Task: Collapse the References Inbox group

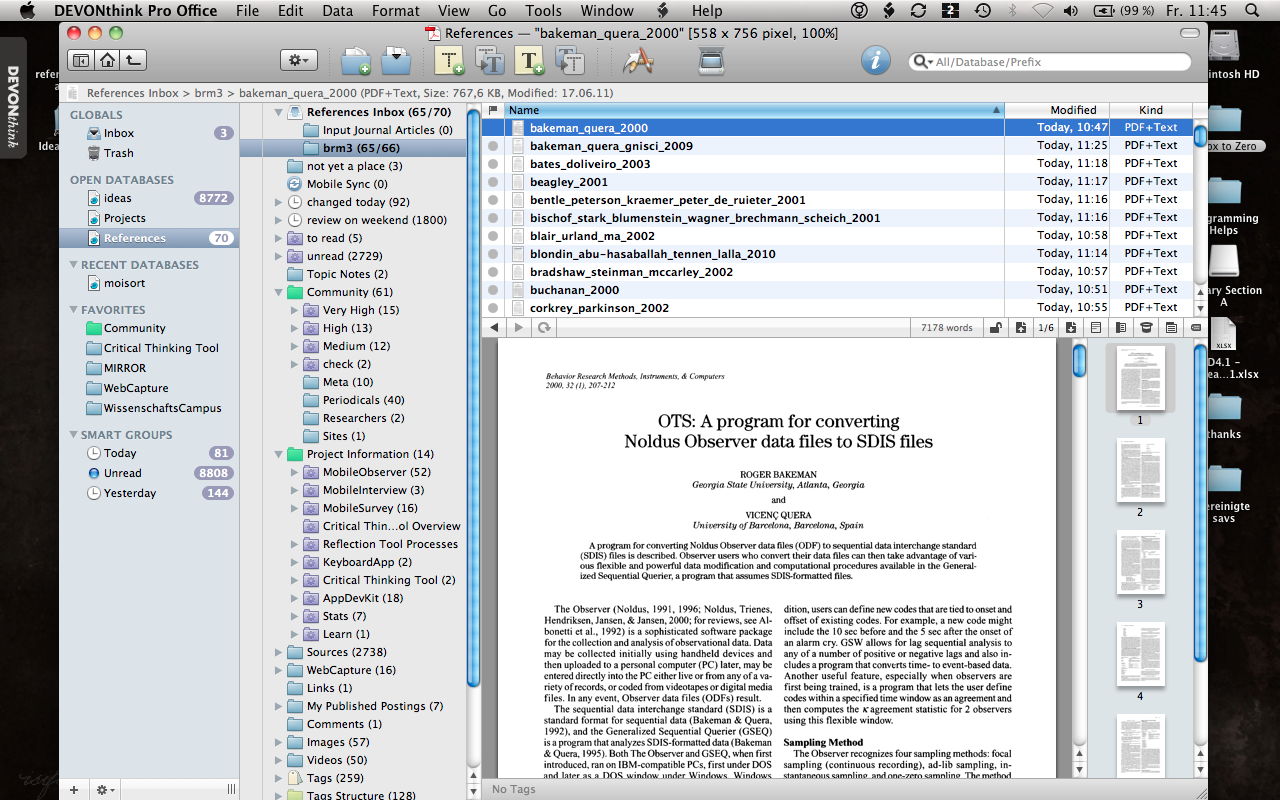Action: click(280, 112)
